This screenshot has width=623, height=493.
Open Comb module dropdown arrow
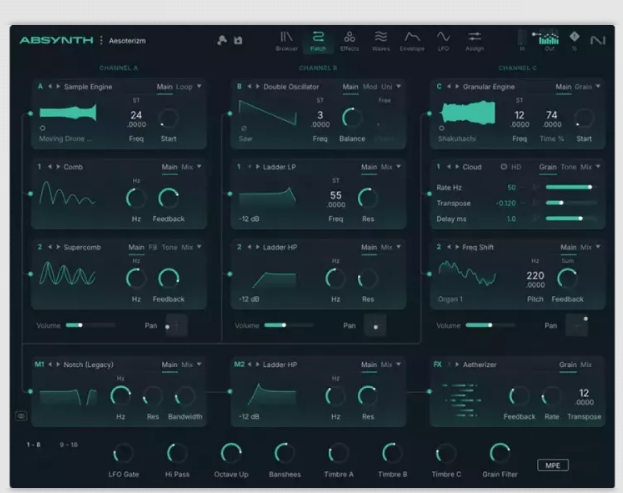coord(199,166)
